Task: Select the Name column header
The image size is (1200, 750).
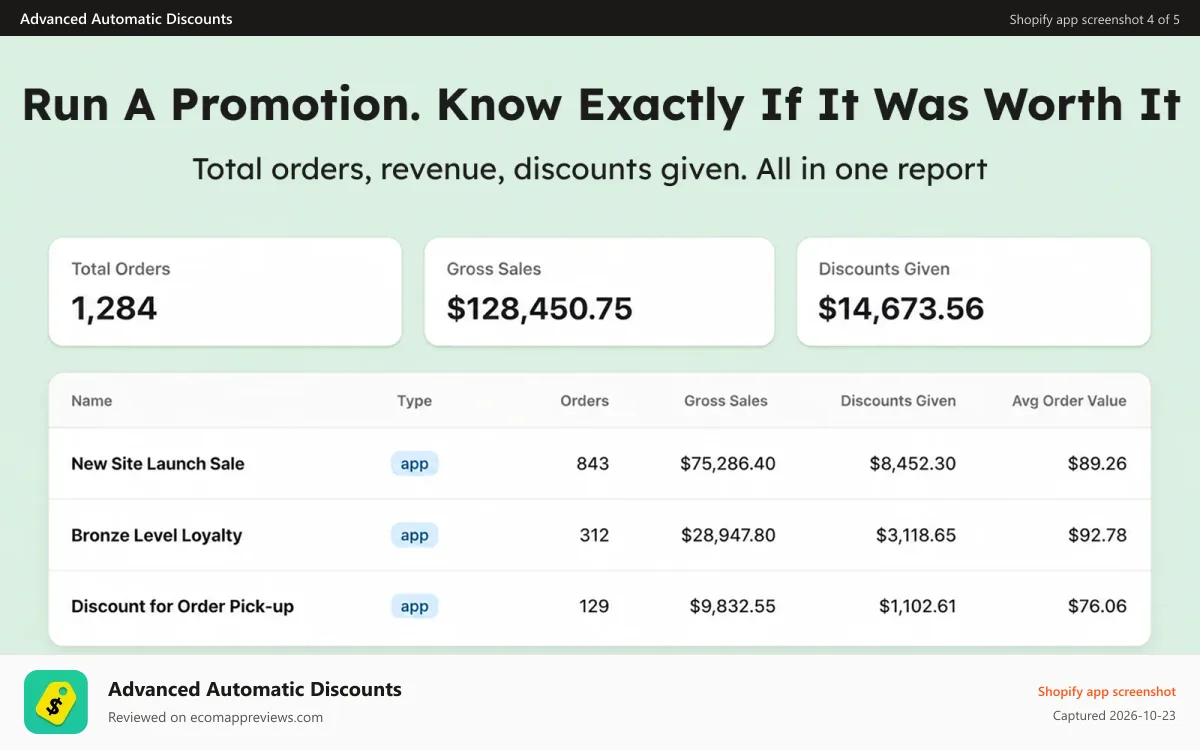Action: pyautogui.click(x=92, y=401)
